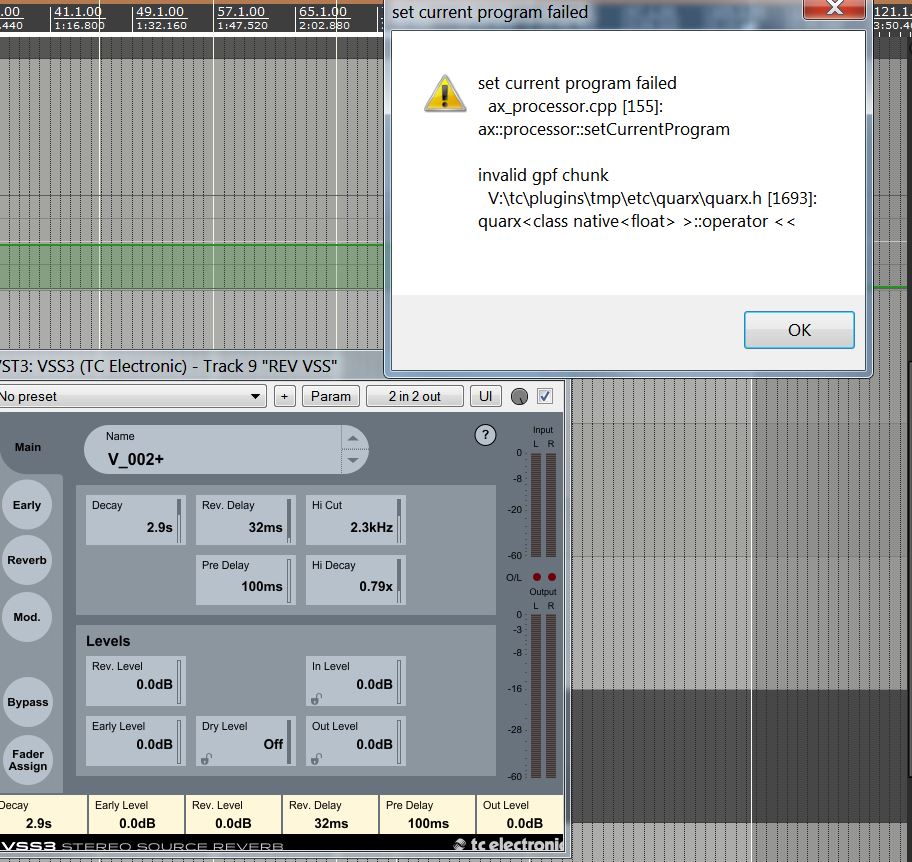Click the Levels heading
912x862 pixels.
[x=108, y=641]
